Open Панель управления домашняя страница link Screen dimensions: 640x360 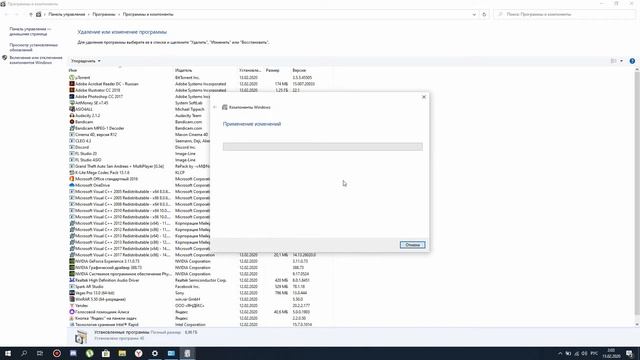coord(30,31)
